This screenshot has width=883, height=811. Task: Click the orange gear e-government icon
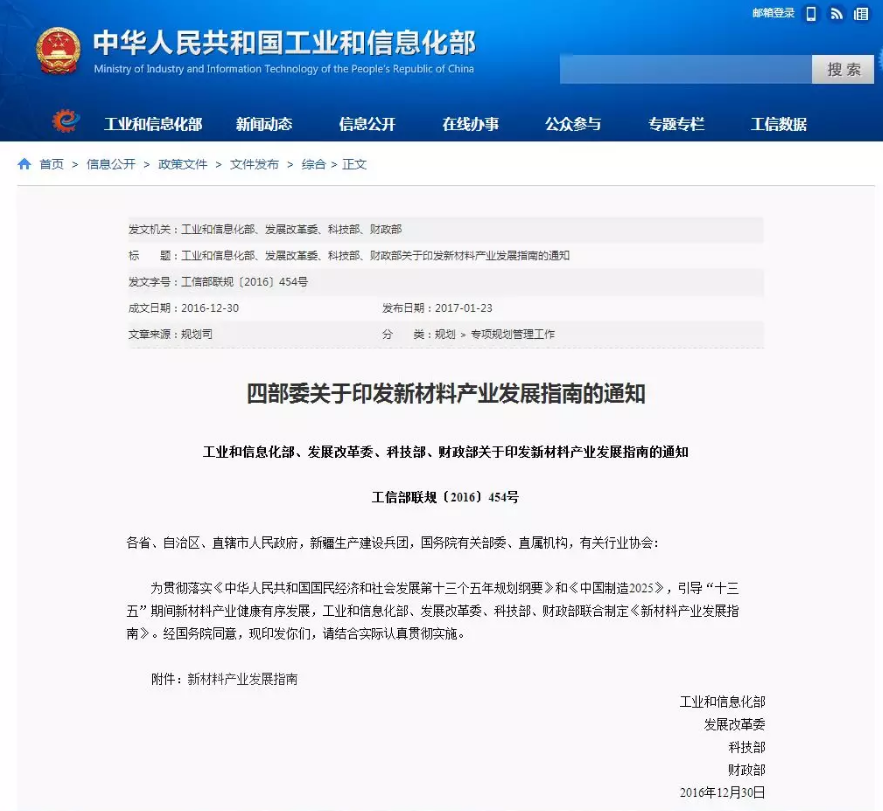pos(65,121)
